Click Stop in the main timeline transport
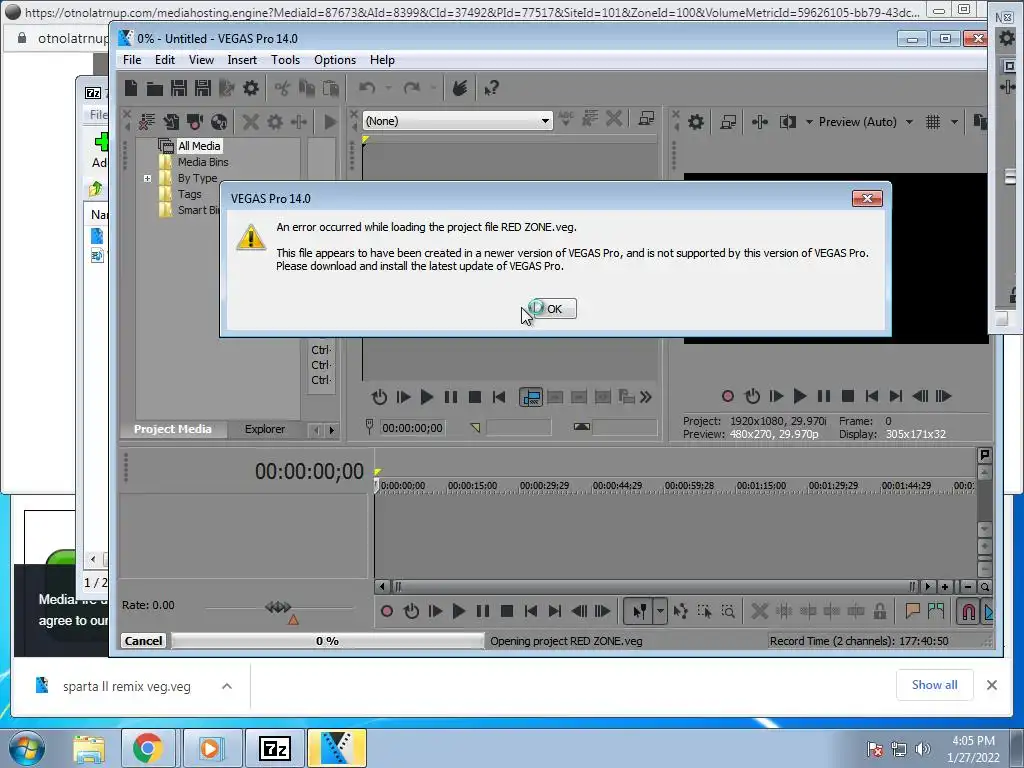This screenshot has width=1024, height=768. tap(506, 611)
